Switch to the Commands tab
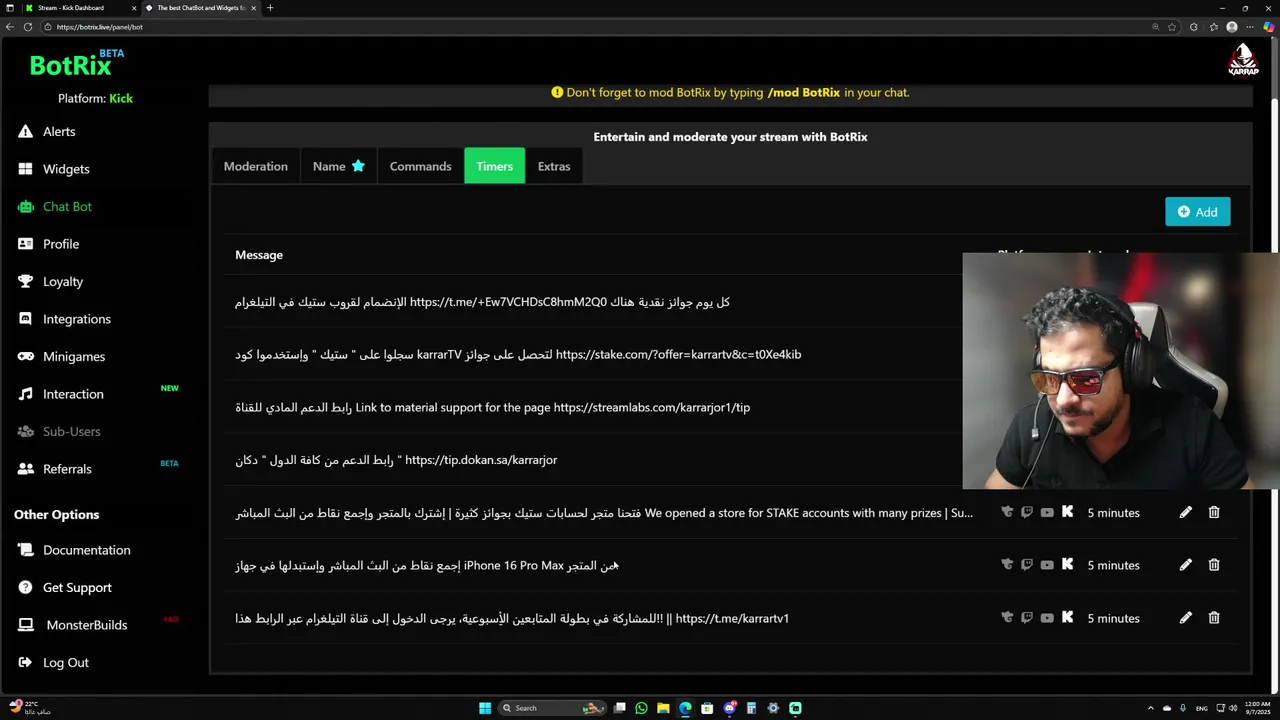 tap(420, 166)
